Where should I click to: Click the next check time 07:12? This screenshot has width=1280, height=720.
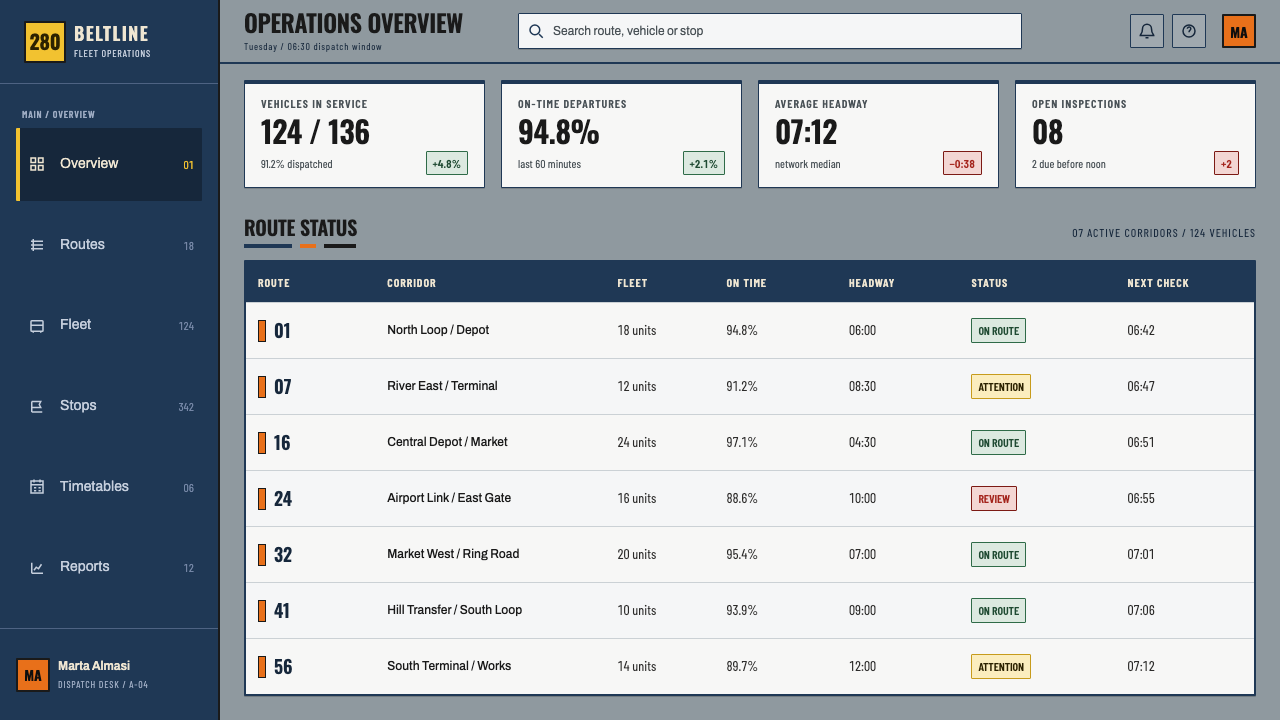point(1141,666)
